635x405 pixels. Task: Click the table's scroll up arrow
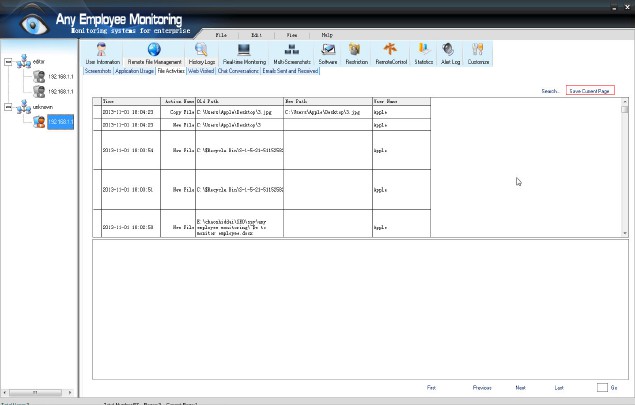pos(625,102)
